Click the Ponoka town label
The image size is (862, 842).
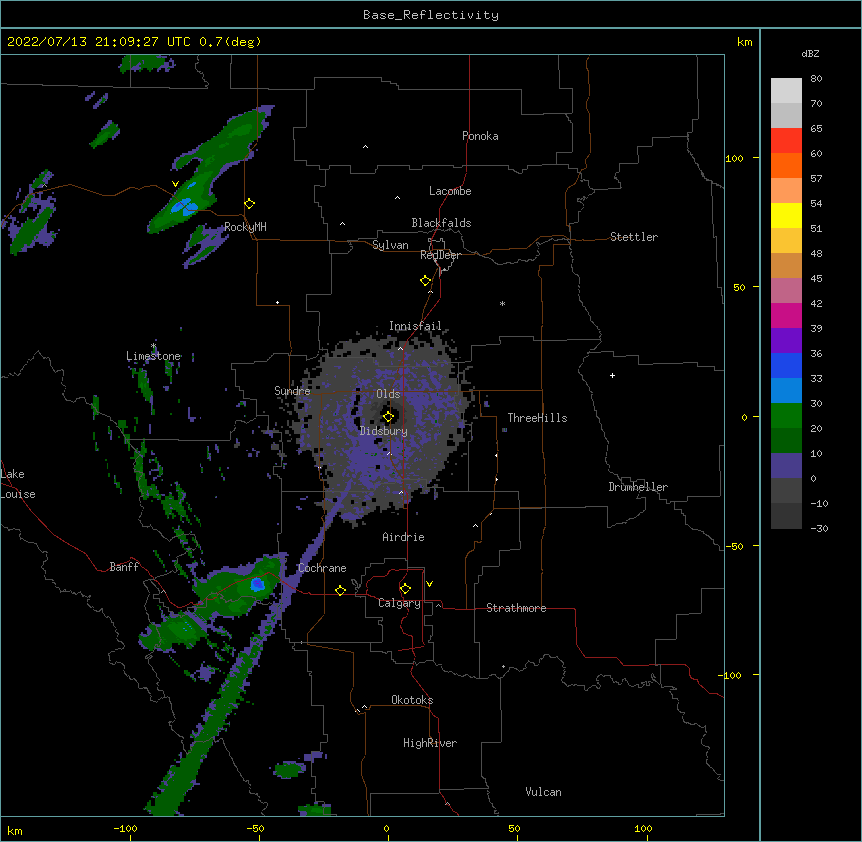pos(480,136)
